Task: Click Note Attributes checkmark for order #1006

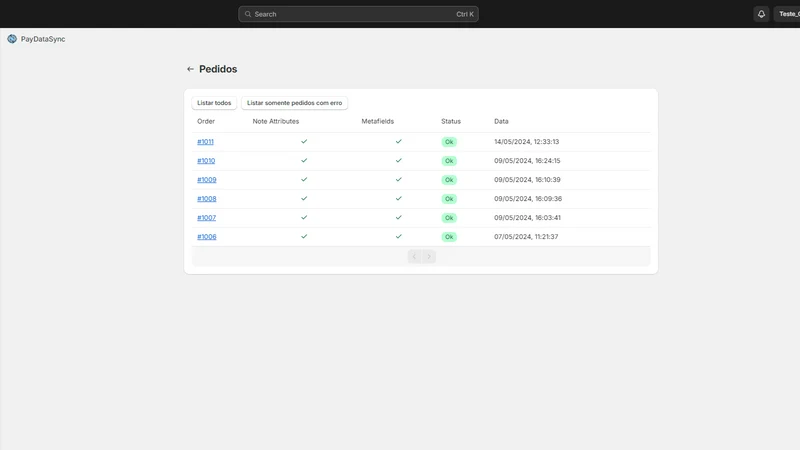Action: point(304,236)
